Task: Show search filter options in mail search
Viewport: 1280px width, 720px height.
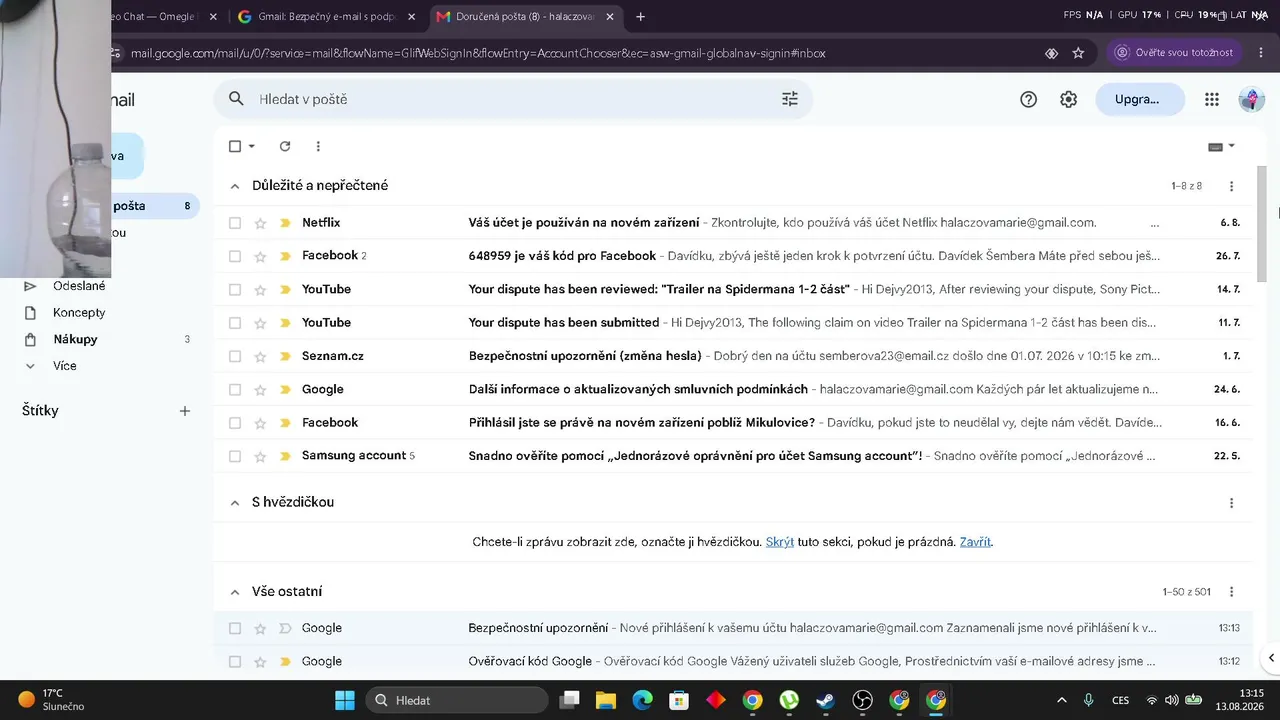Action: coord(790,99)
